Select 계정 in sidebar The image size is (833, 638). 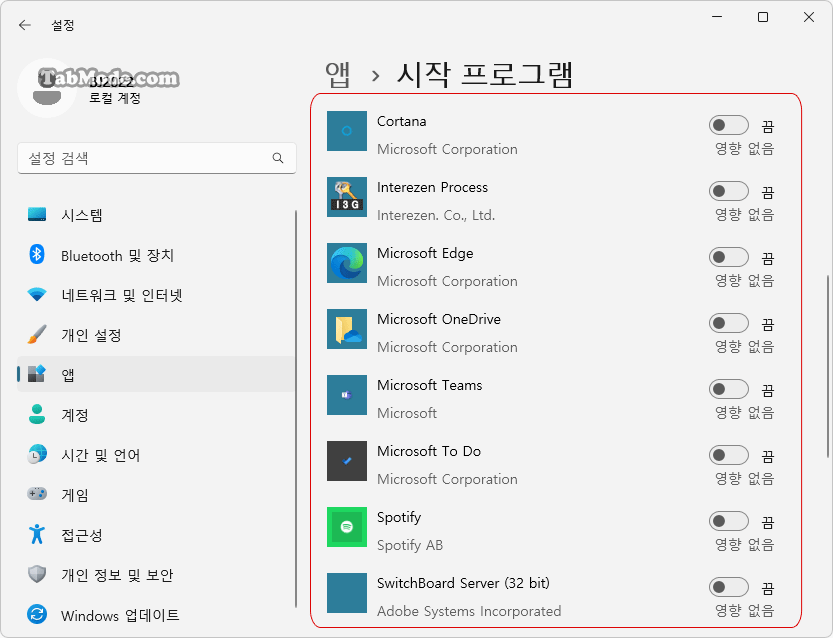[156, 414]
